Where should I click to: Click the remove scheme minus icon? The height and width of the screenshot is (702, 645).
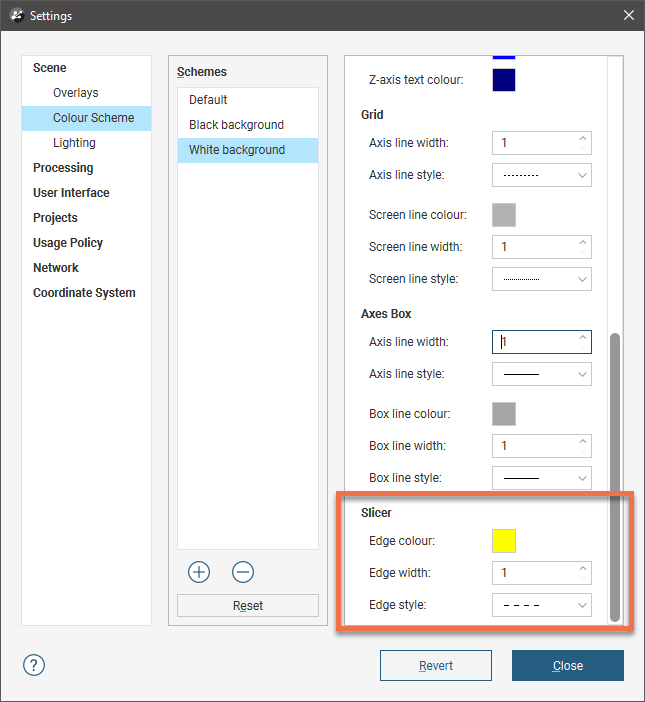click(x=243, y=572)
